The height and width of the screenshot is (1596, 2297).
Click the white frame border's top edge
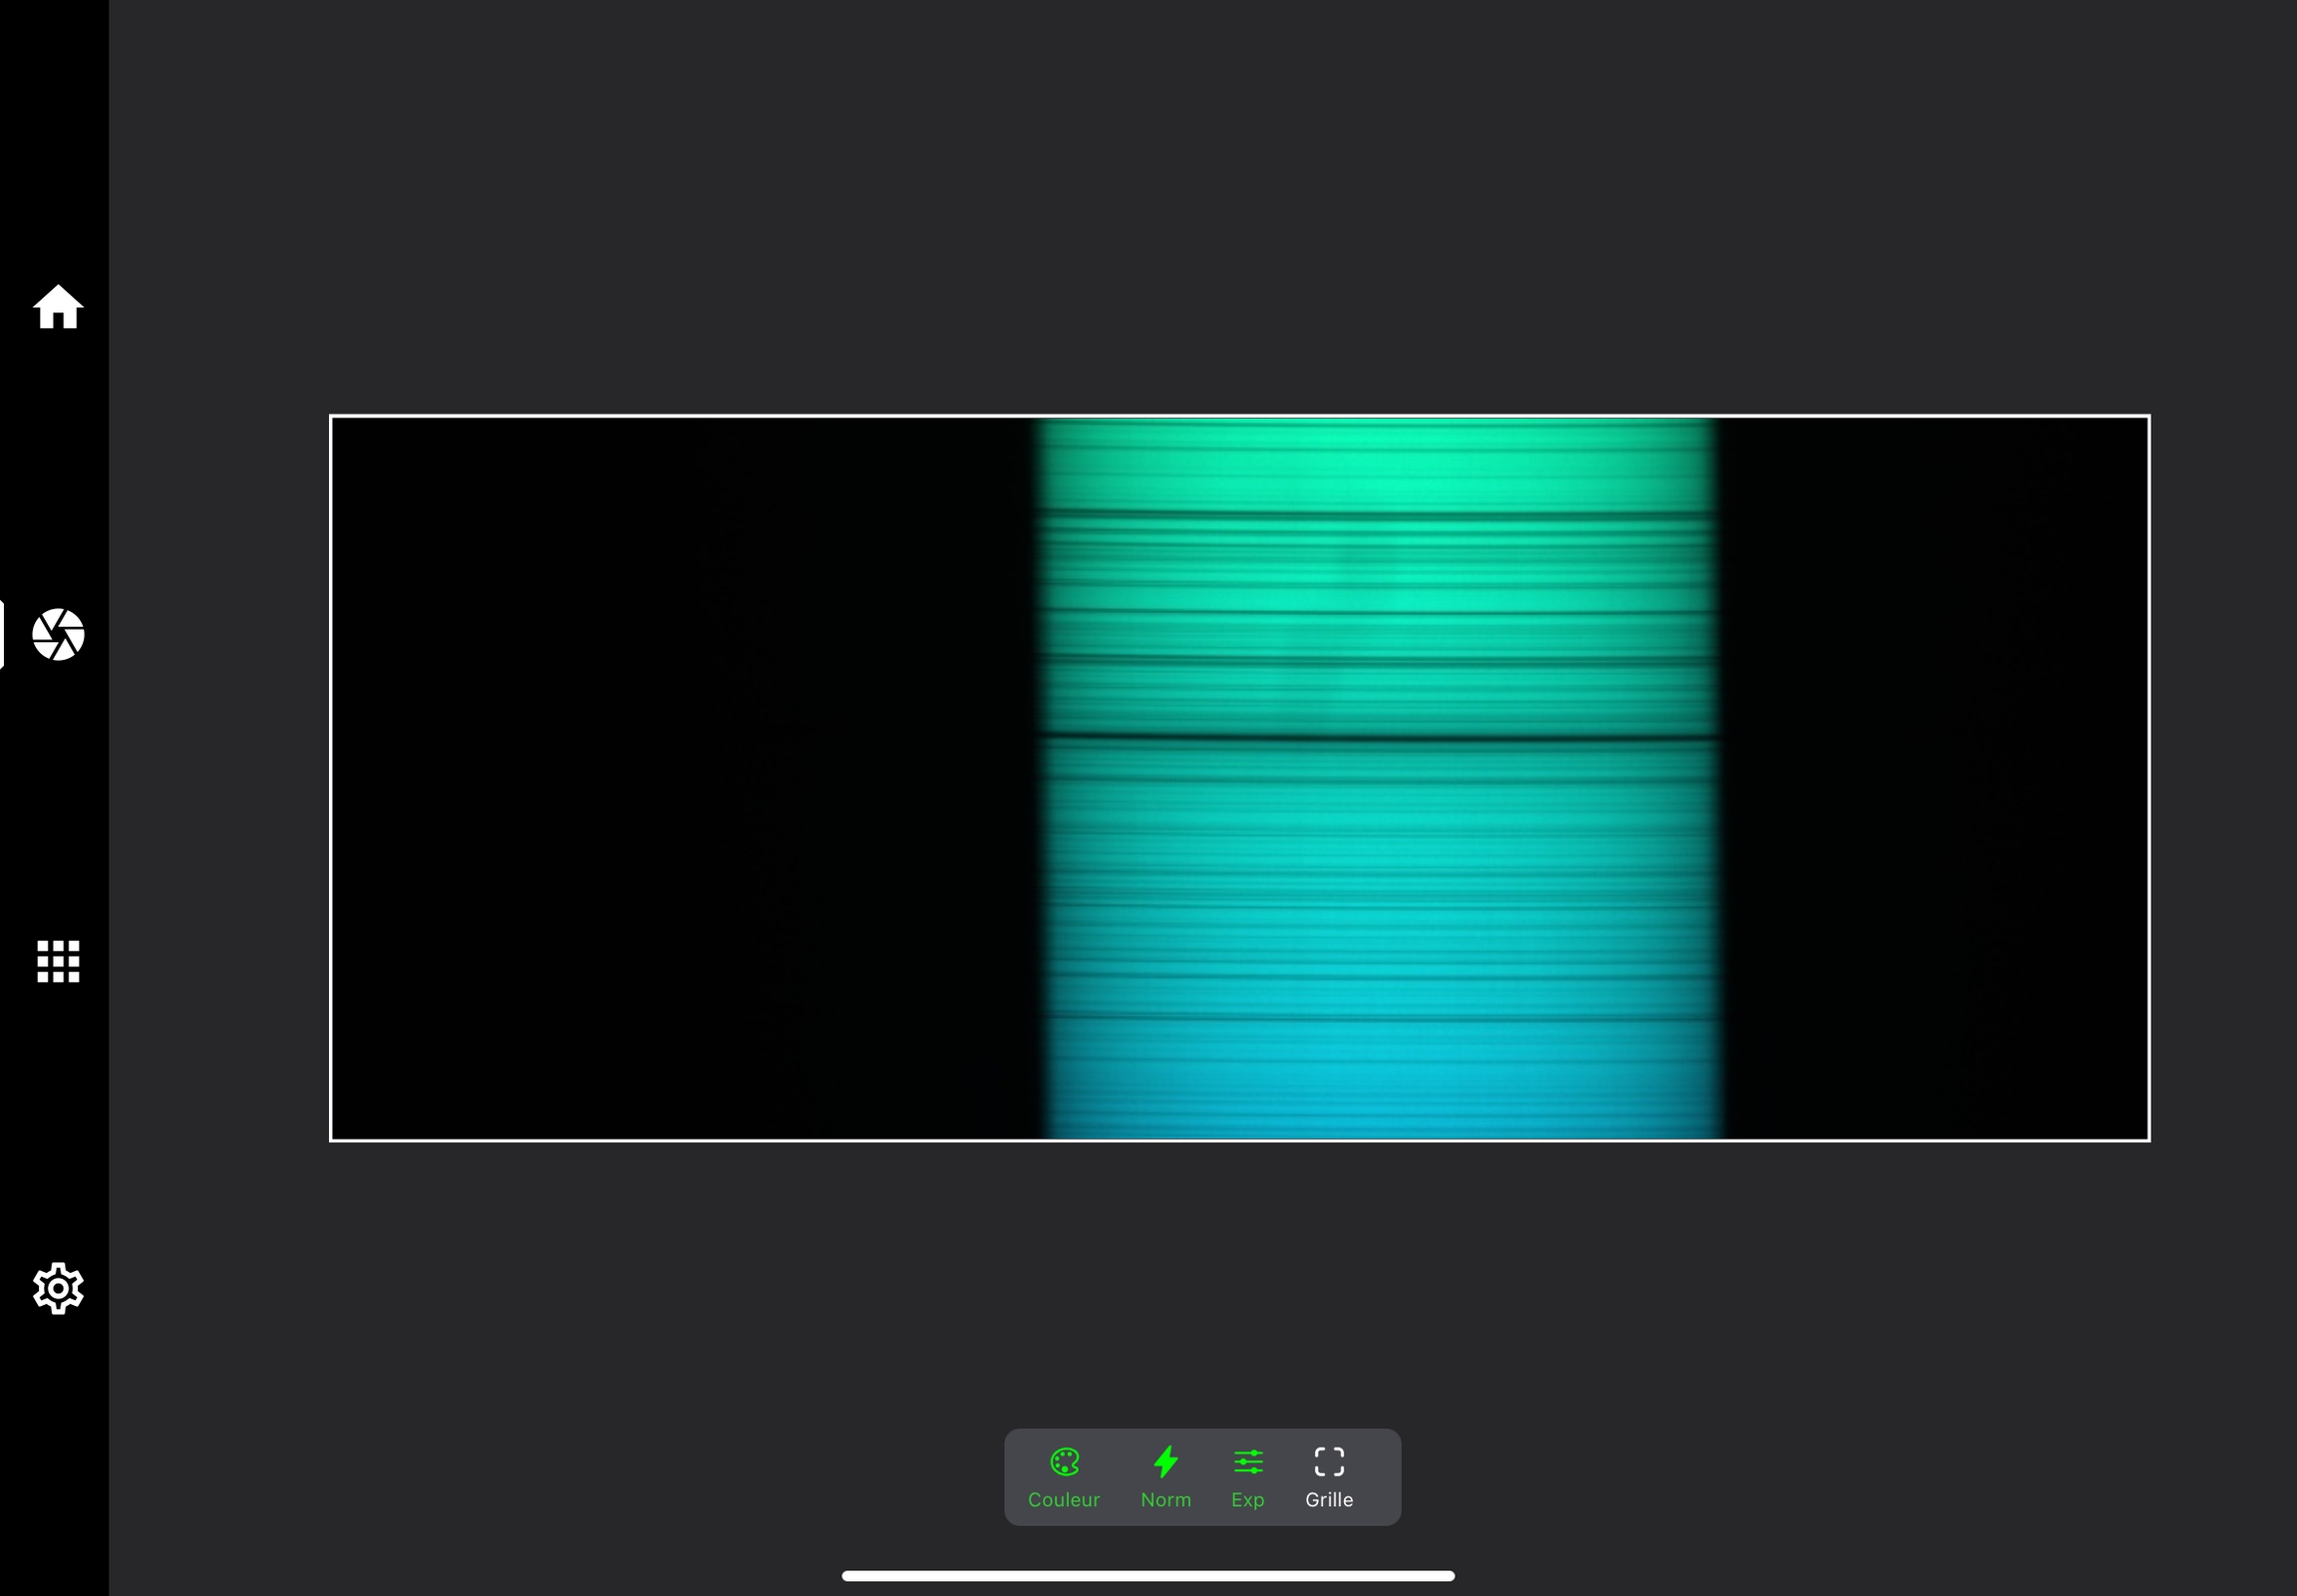pos(1240,416)
